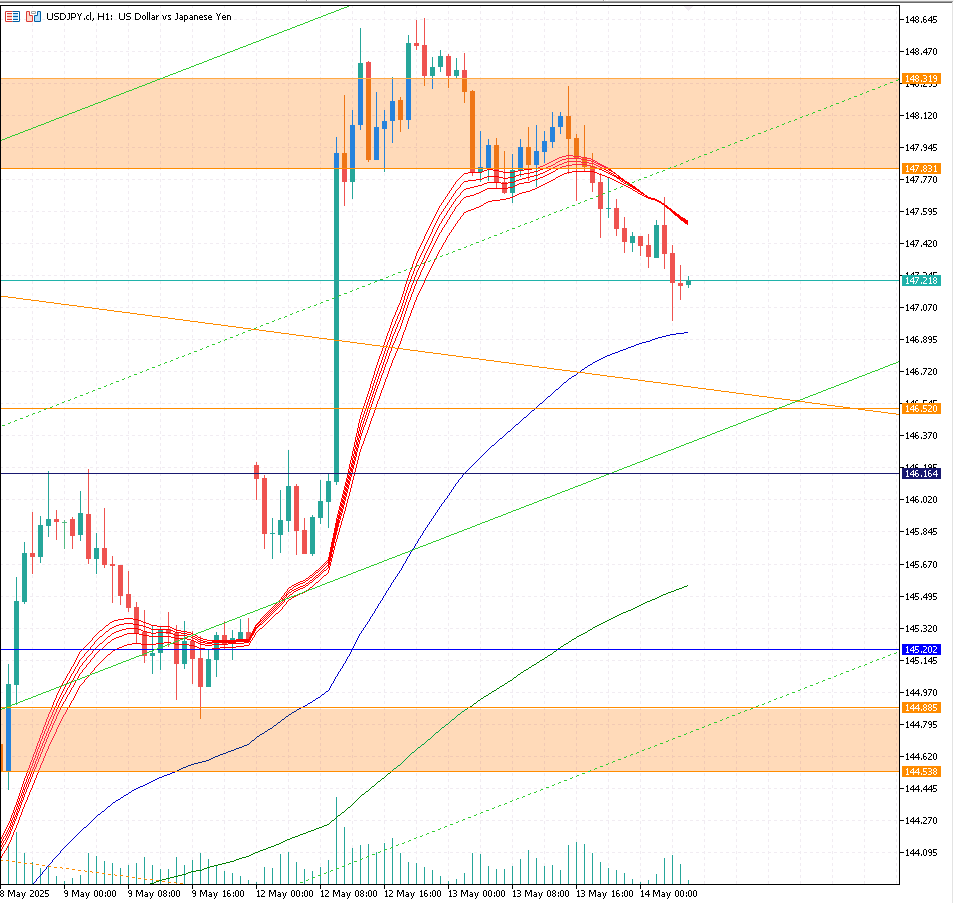Image resolution: width=954 pixels, height=903 pixels.
Task: Click the orange 147.831 price label
Action: [921, 169]
